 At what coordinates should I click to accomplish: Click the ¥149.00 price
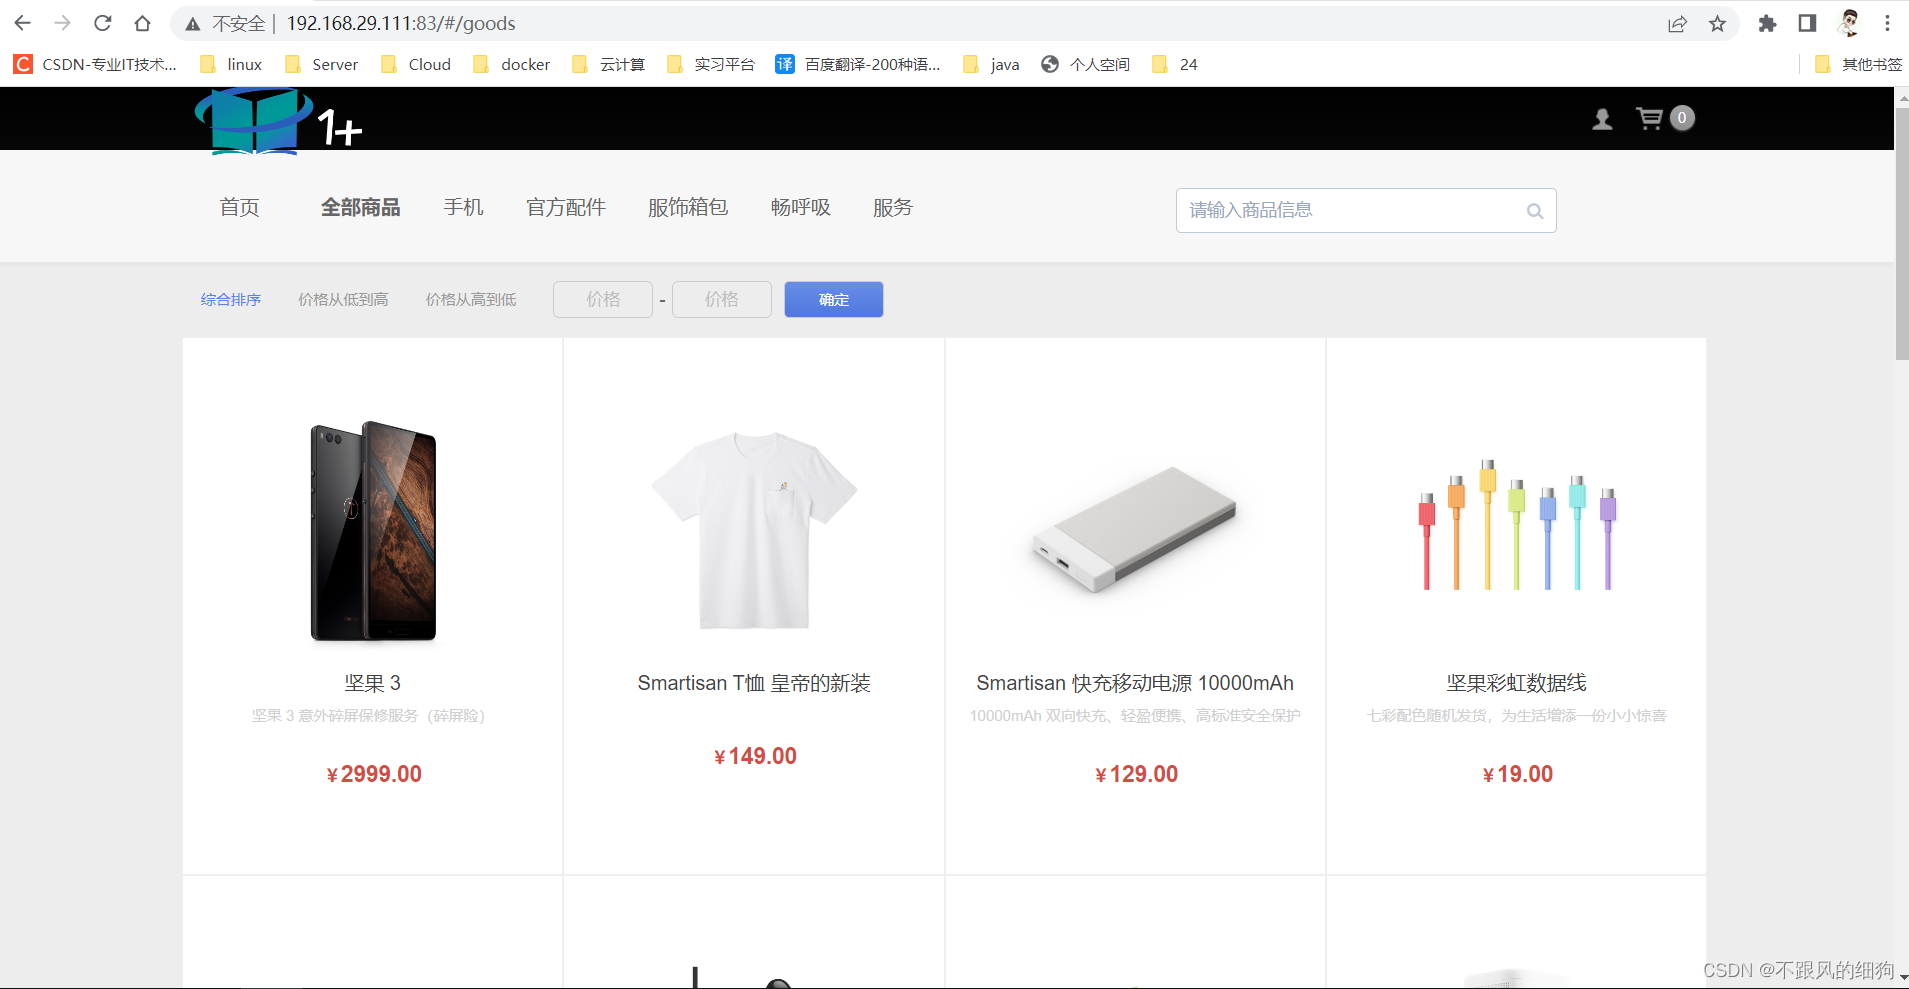point(755,756)
